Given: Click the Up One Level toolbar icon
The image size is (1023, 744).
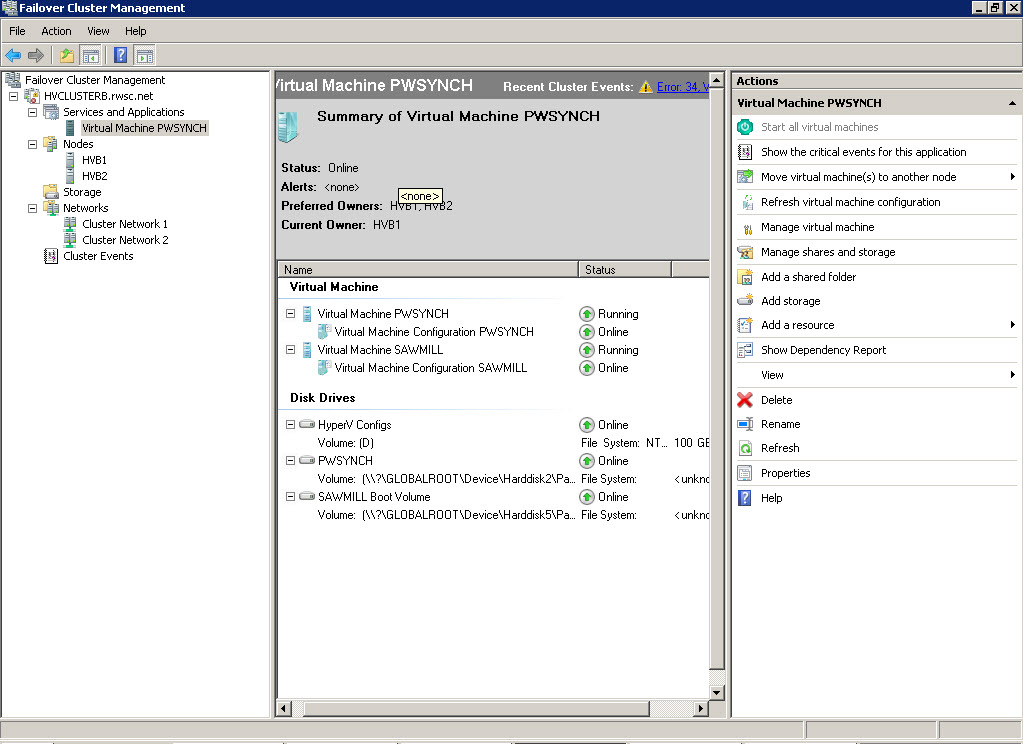Looking at the screenshot, I should coord(67,56).
